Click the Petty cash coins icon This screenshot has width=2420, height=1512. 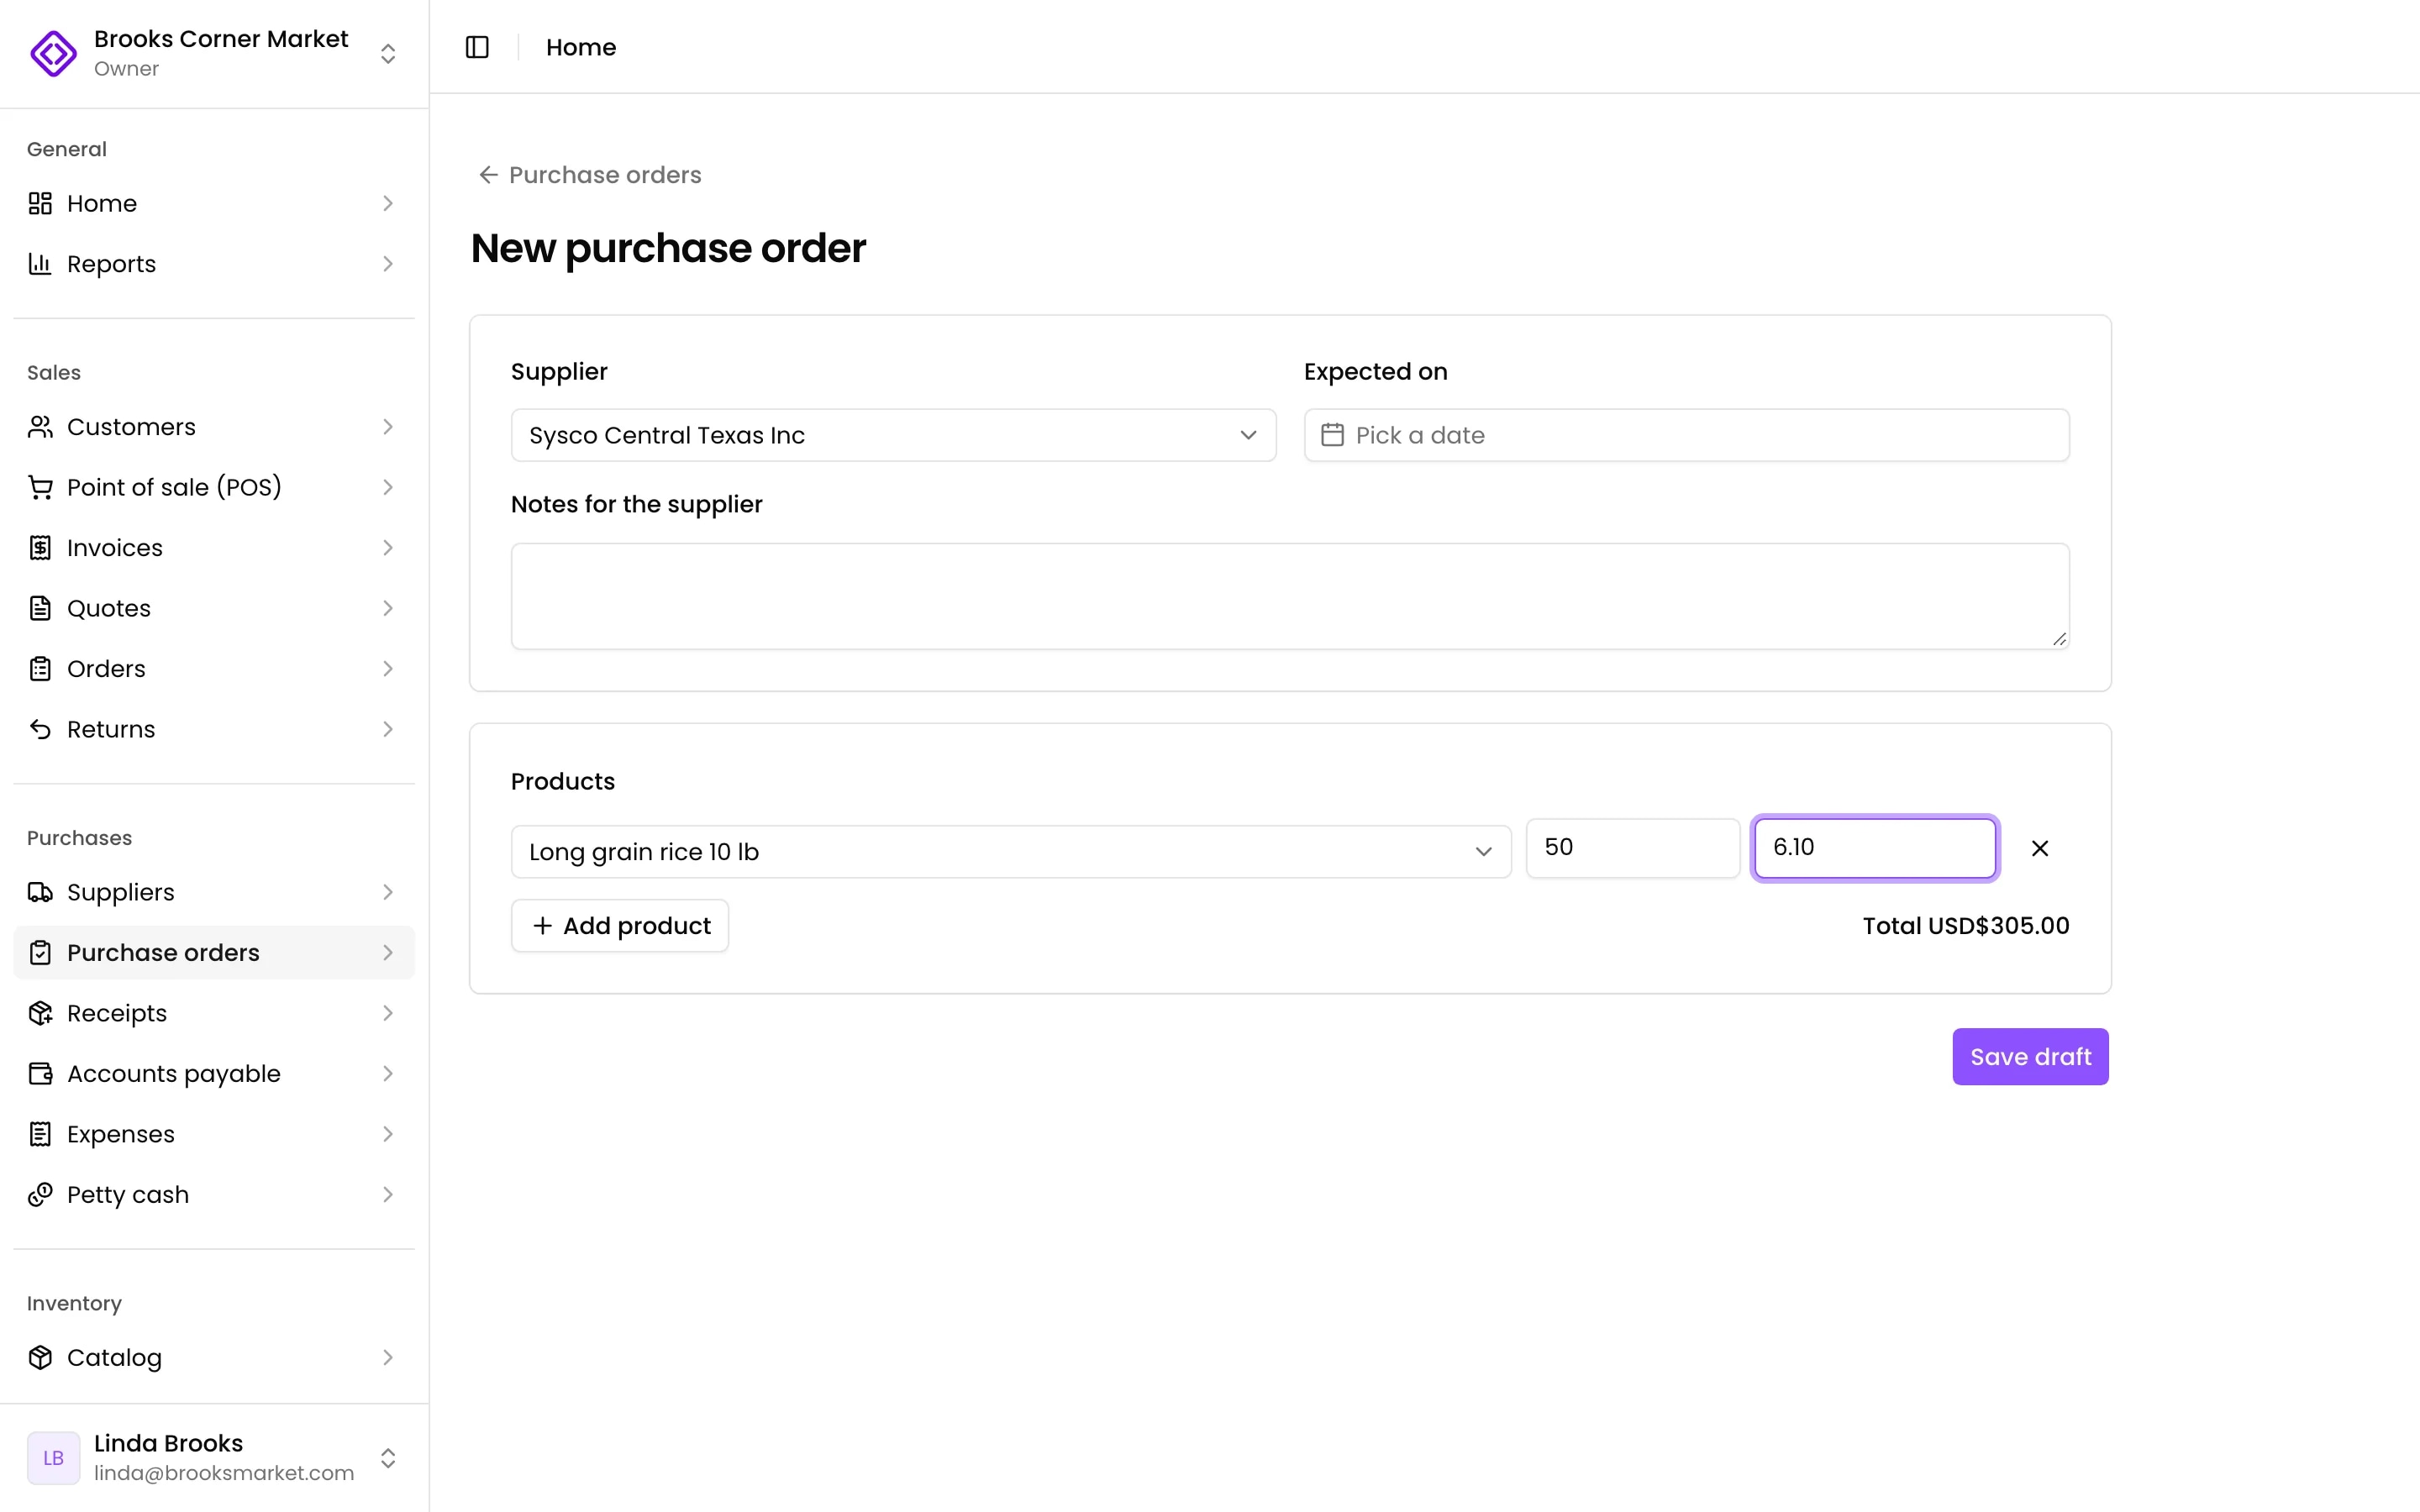point(40,1195)
